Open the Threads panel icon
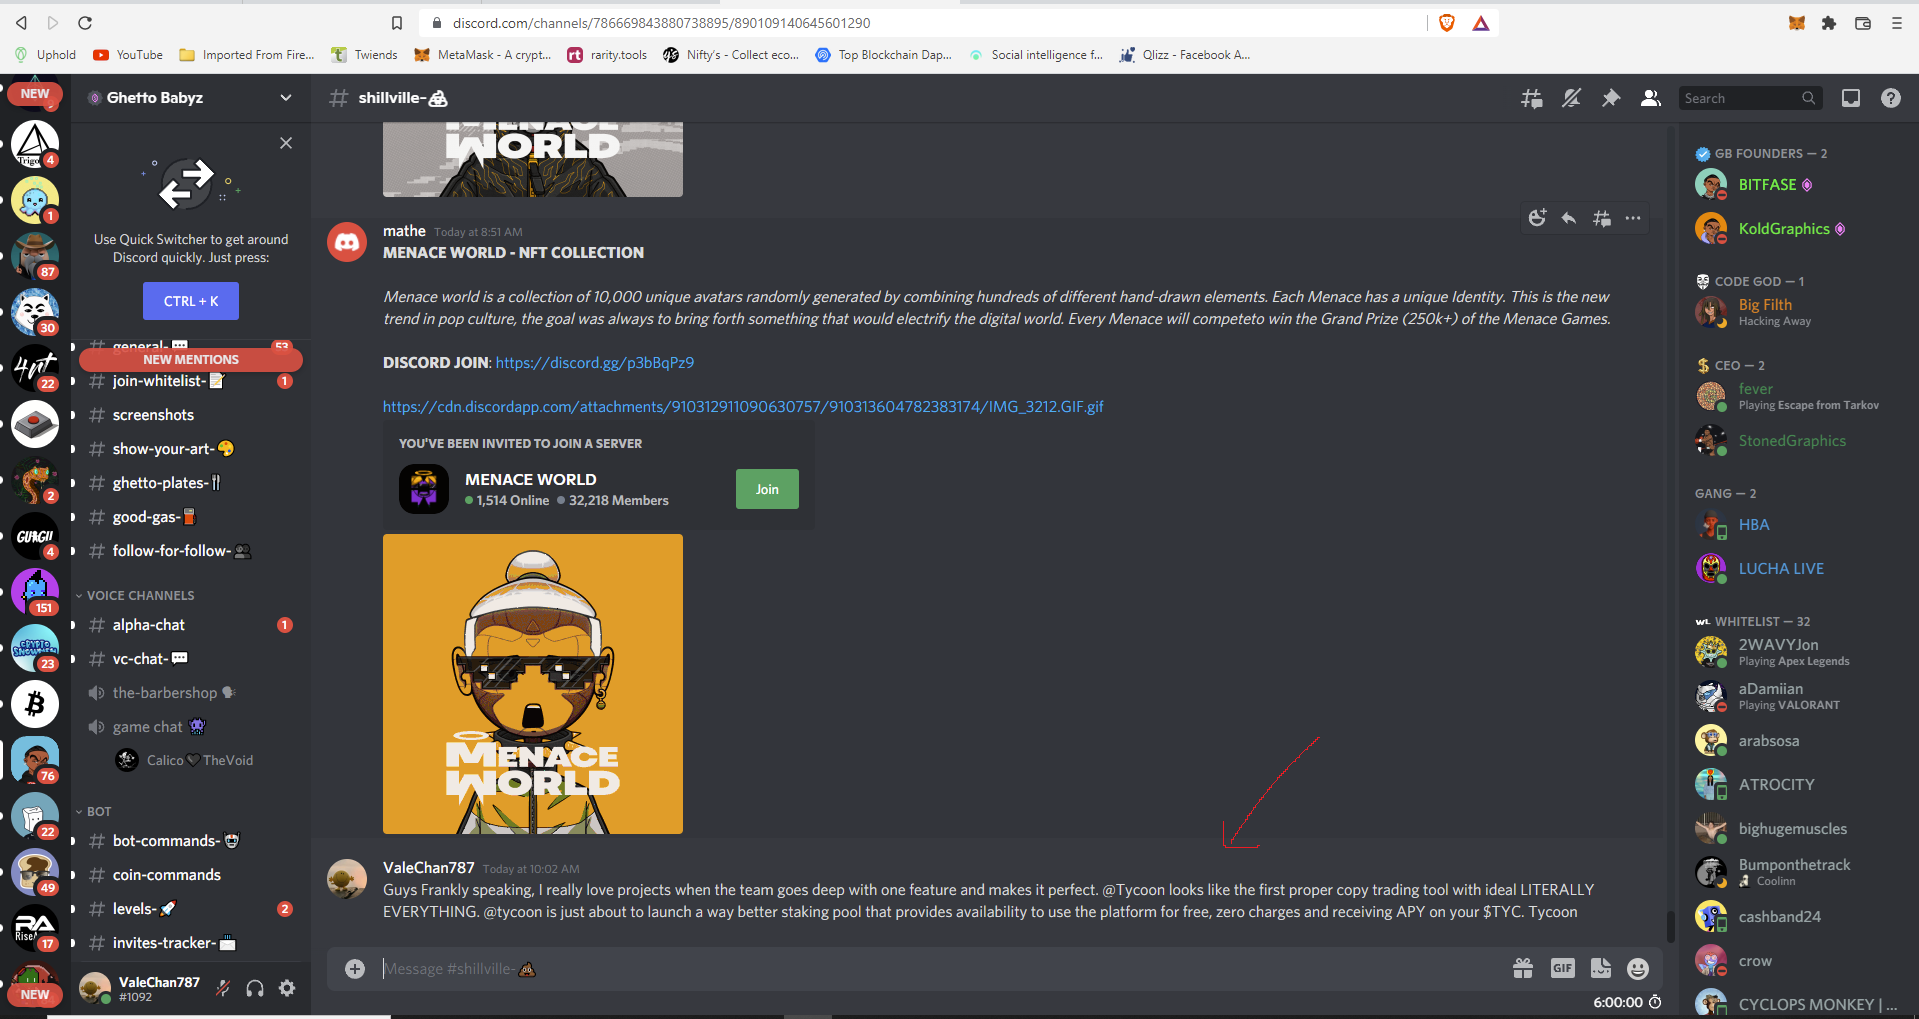Viewport: 1919px width, 1019px height. click(x=1531, y=98)
